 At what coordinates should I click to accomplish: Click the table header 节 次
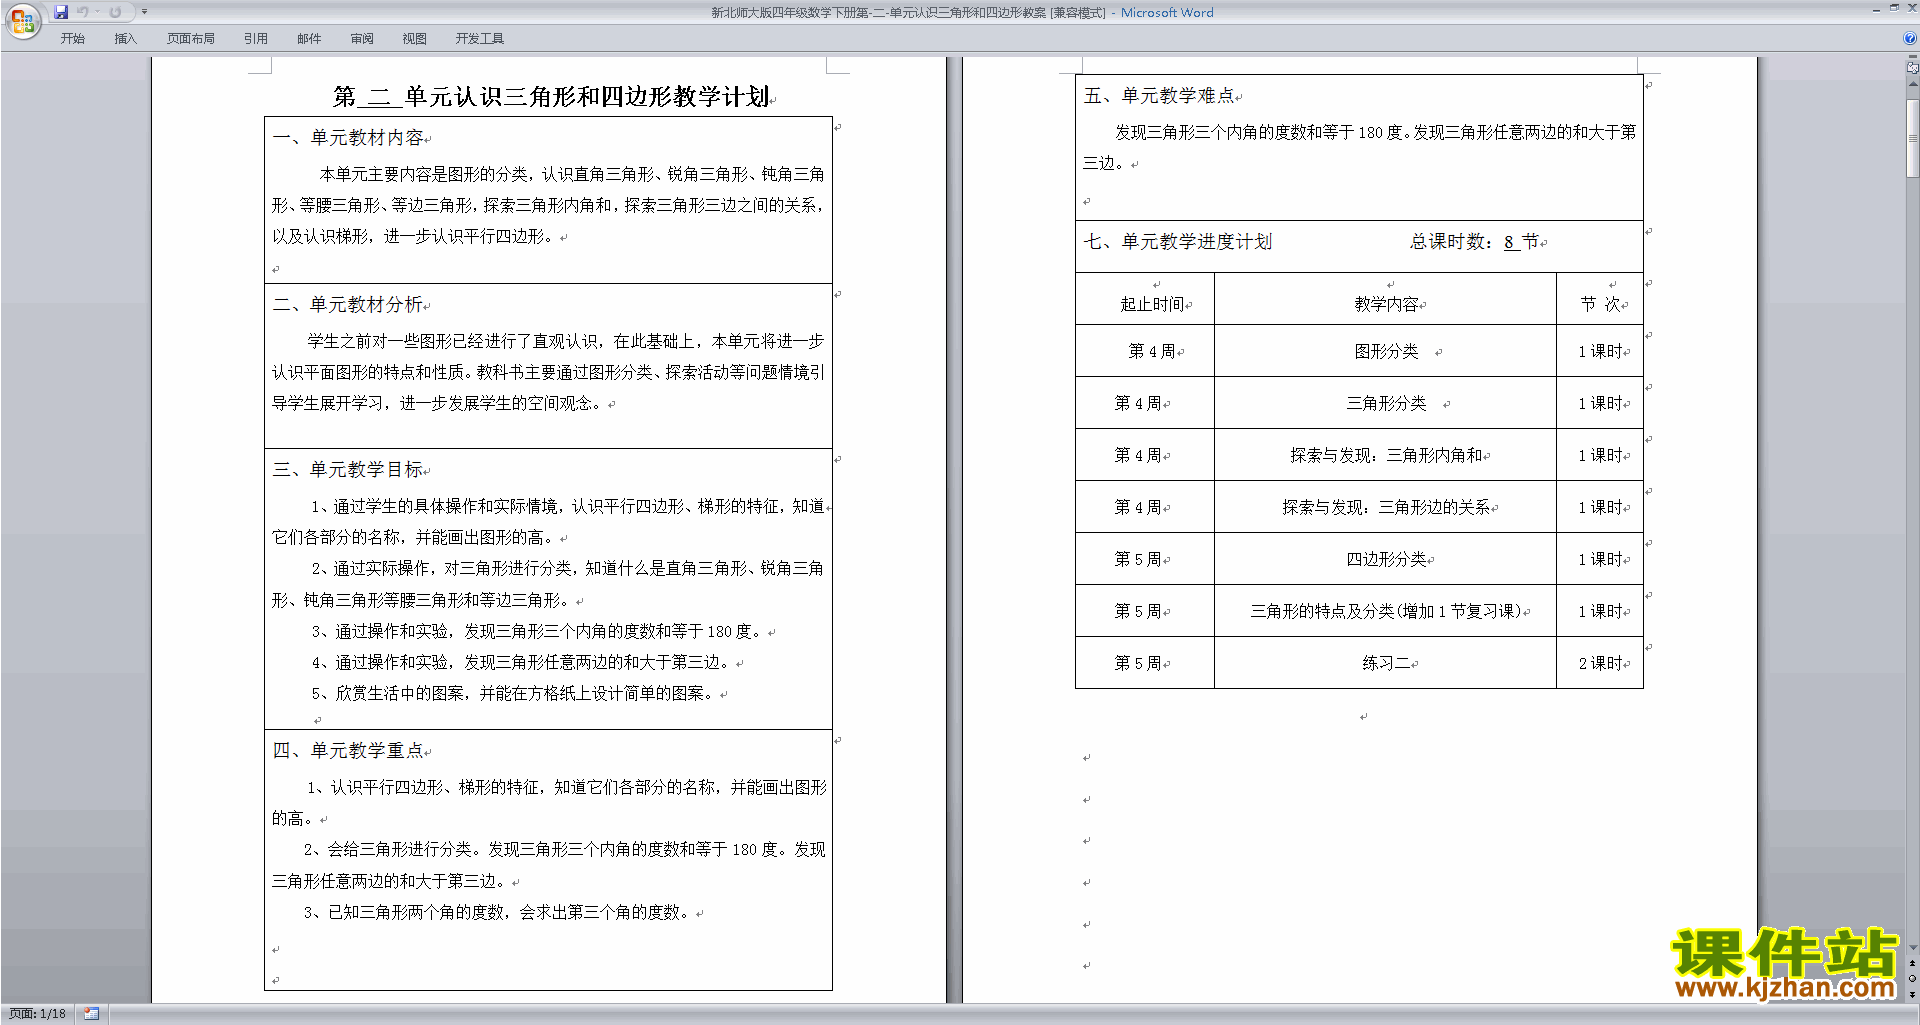pos(1600,304)
